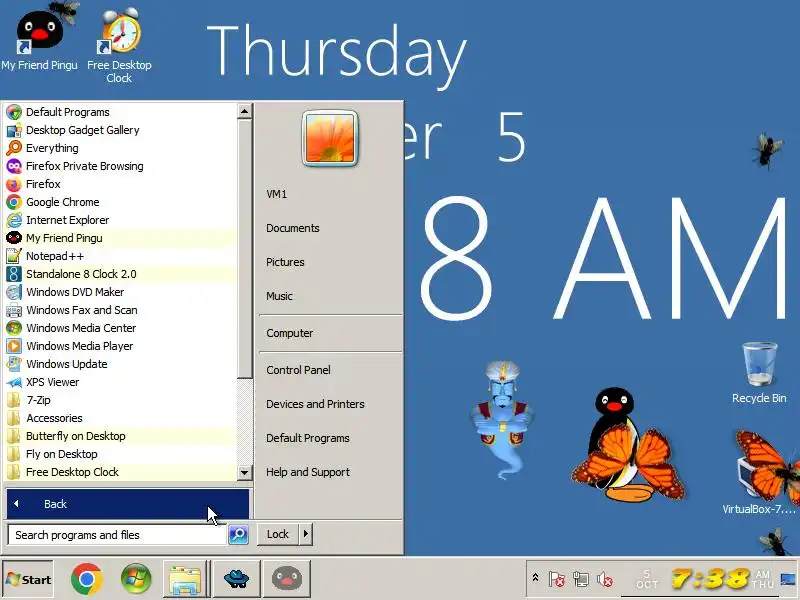Launch Firefox Private Browsing icon
This screenshot has width=800, height=600.
(14, 166)
